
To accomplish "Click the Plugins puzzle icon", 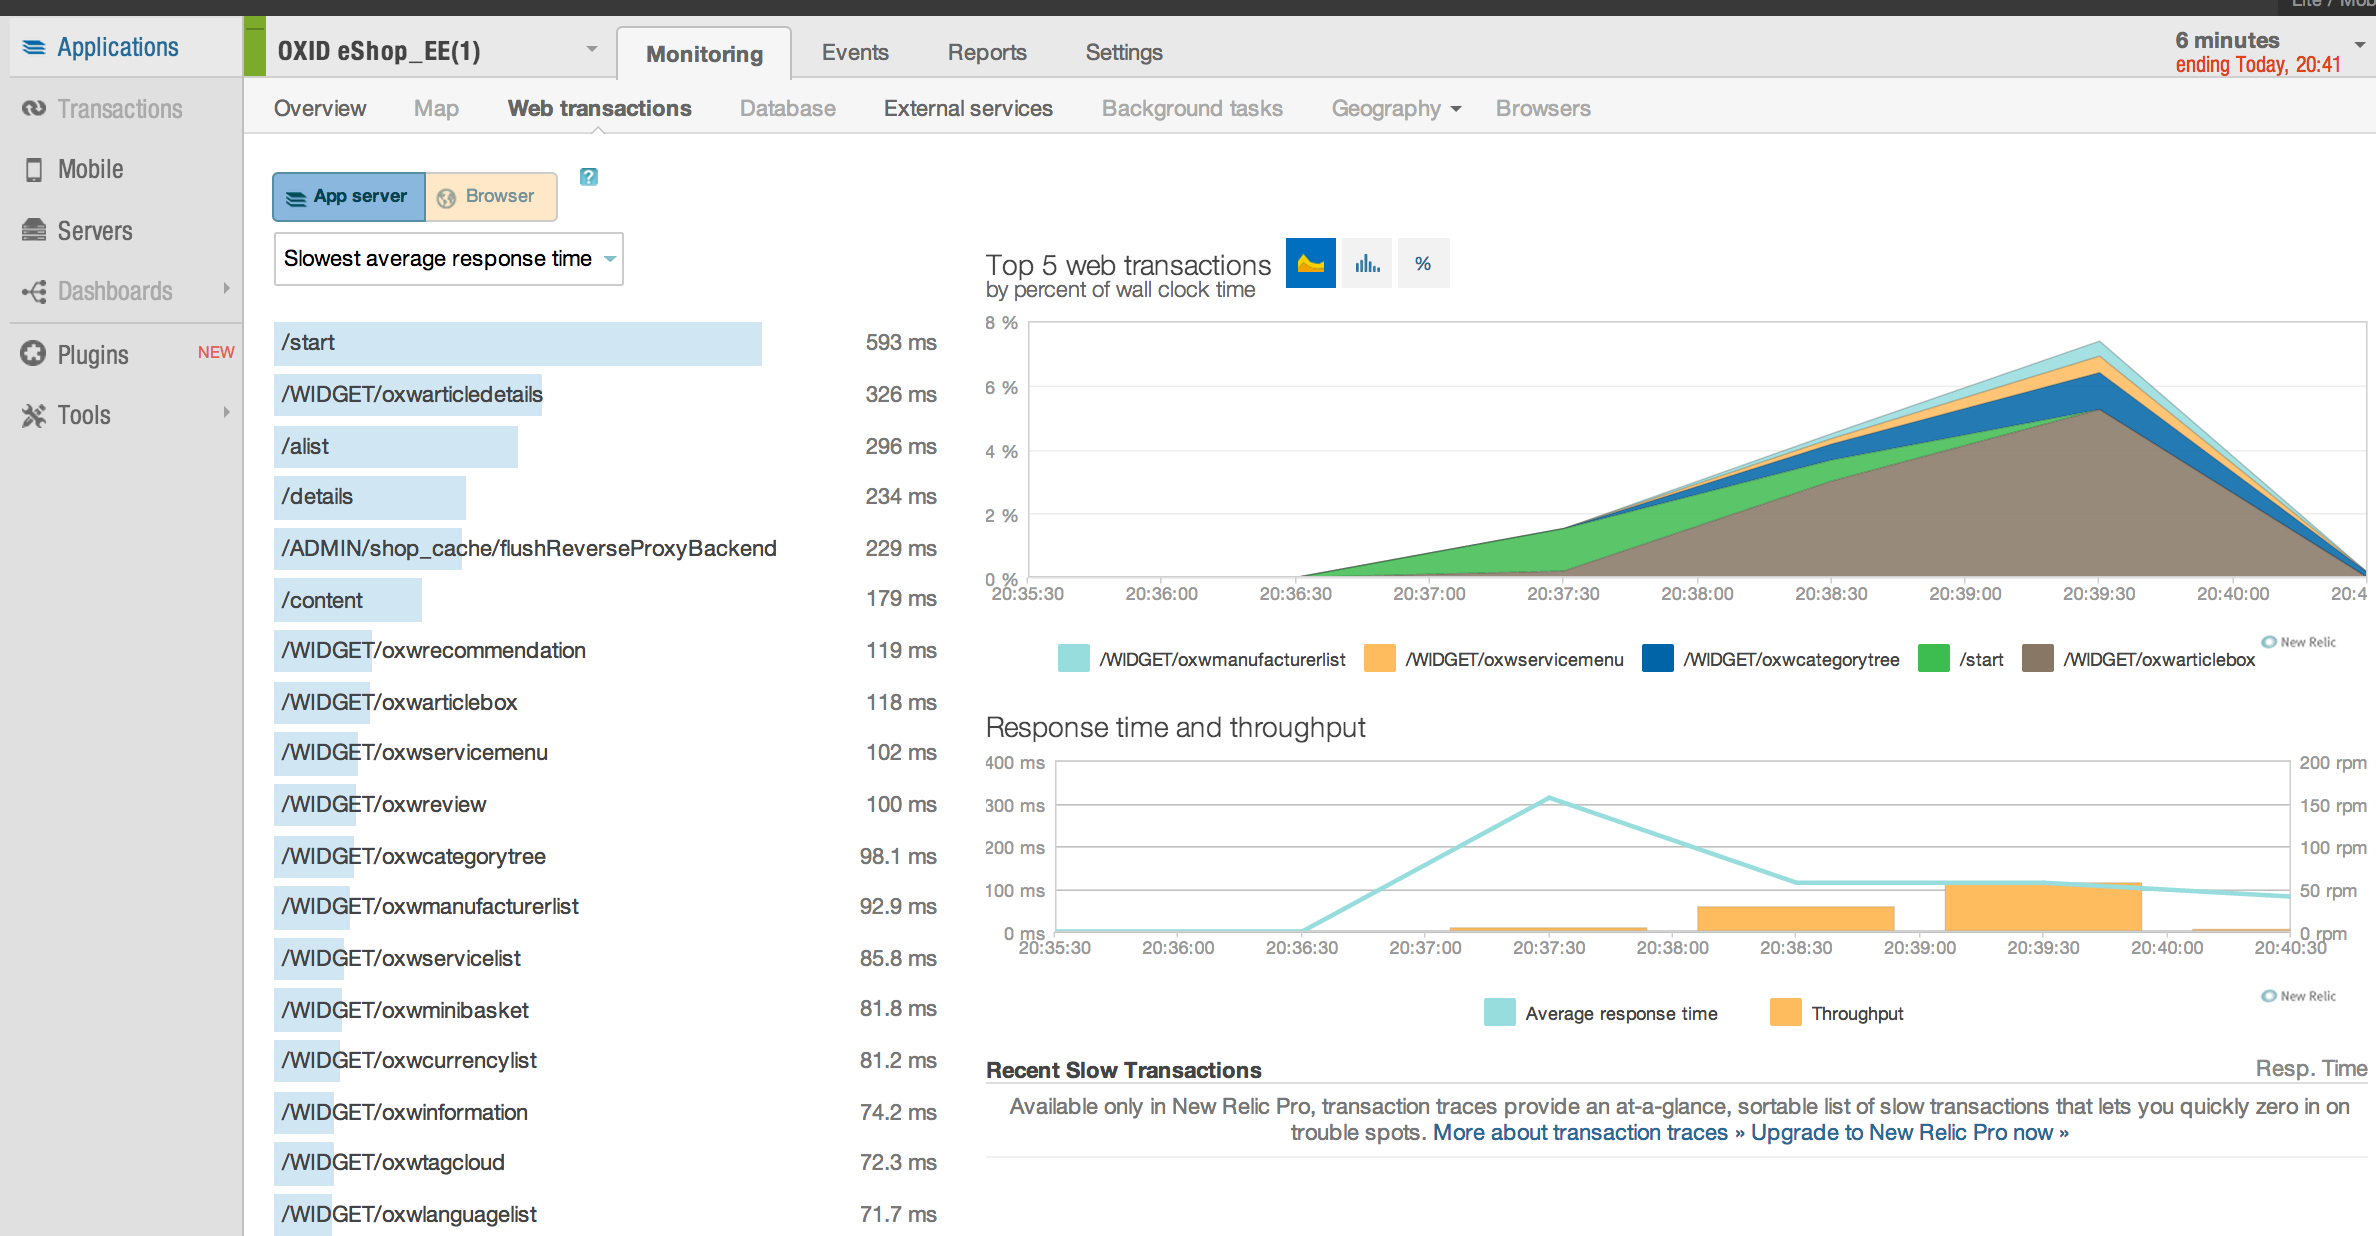I will 33,353.
